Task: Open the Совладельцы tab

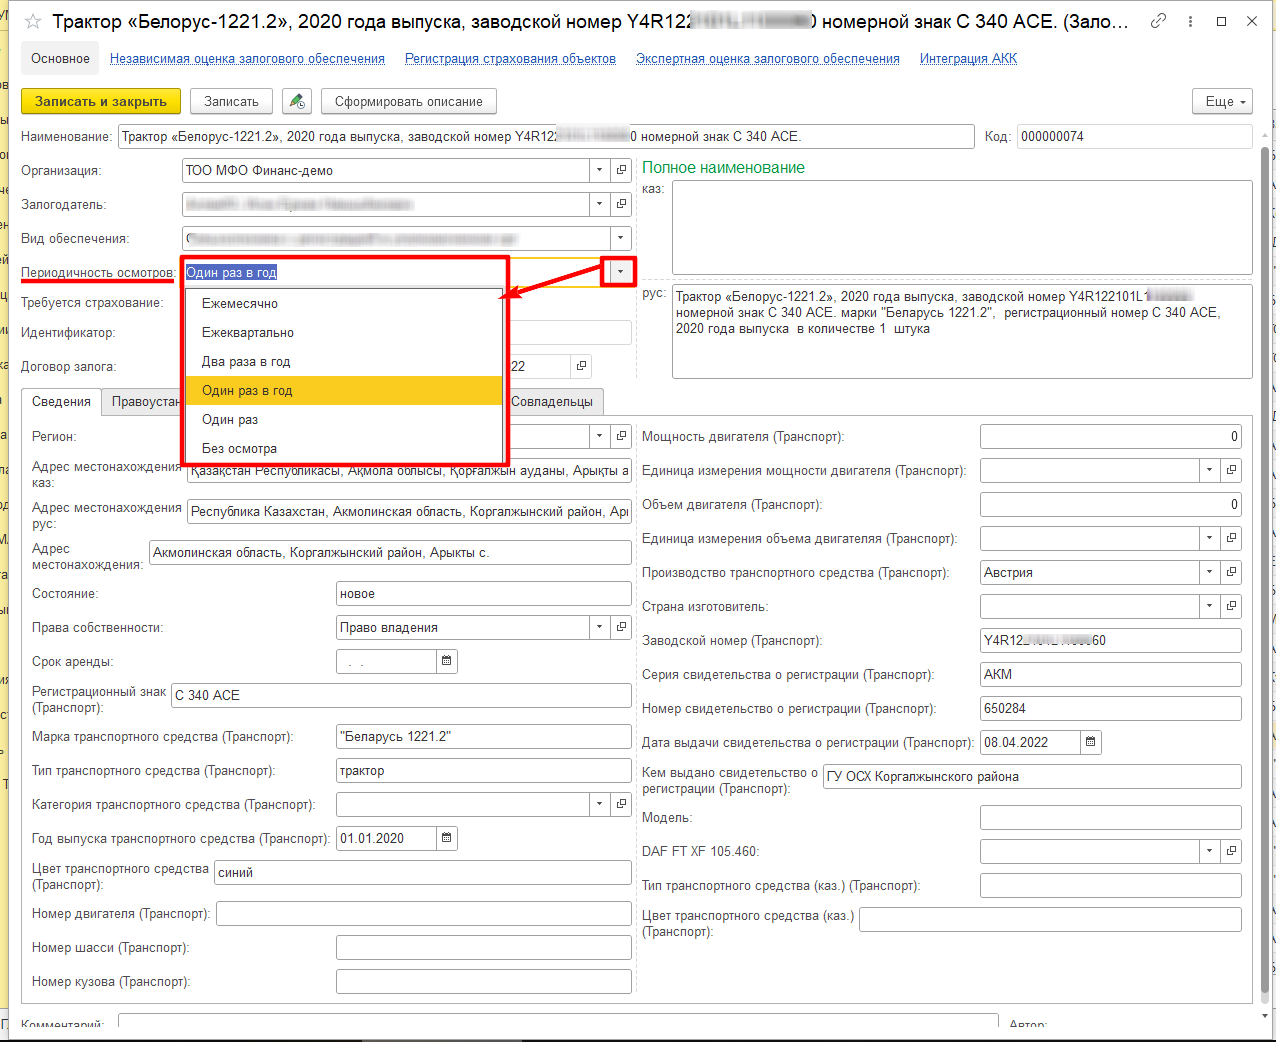Action: tap(552, 401)
